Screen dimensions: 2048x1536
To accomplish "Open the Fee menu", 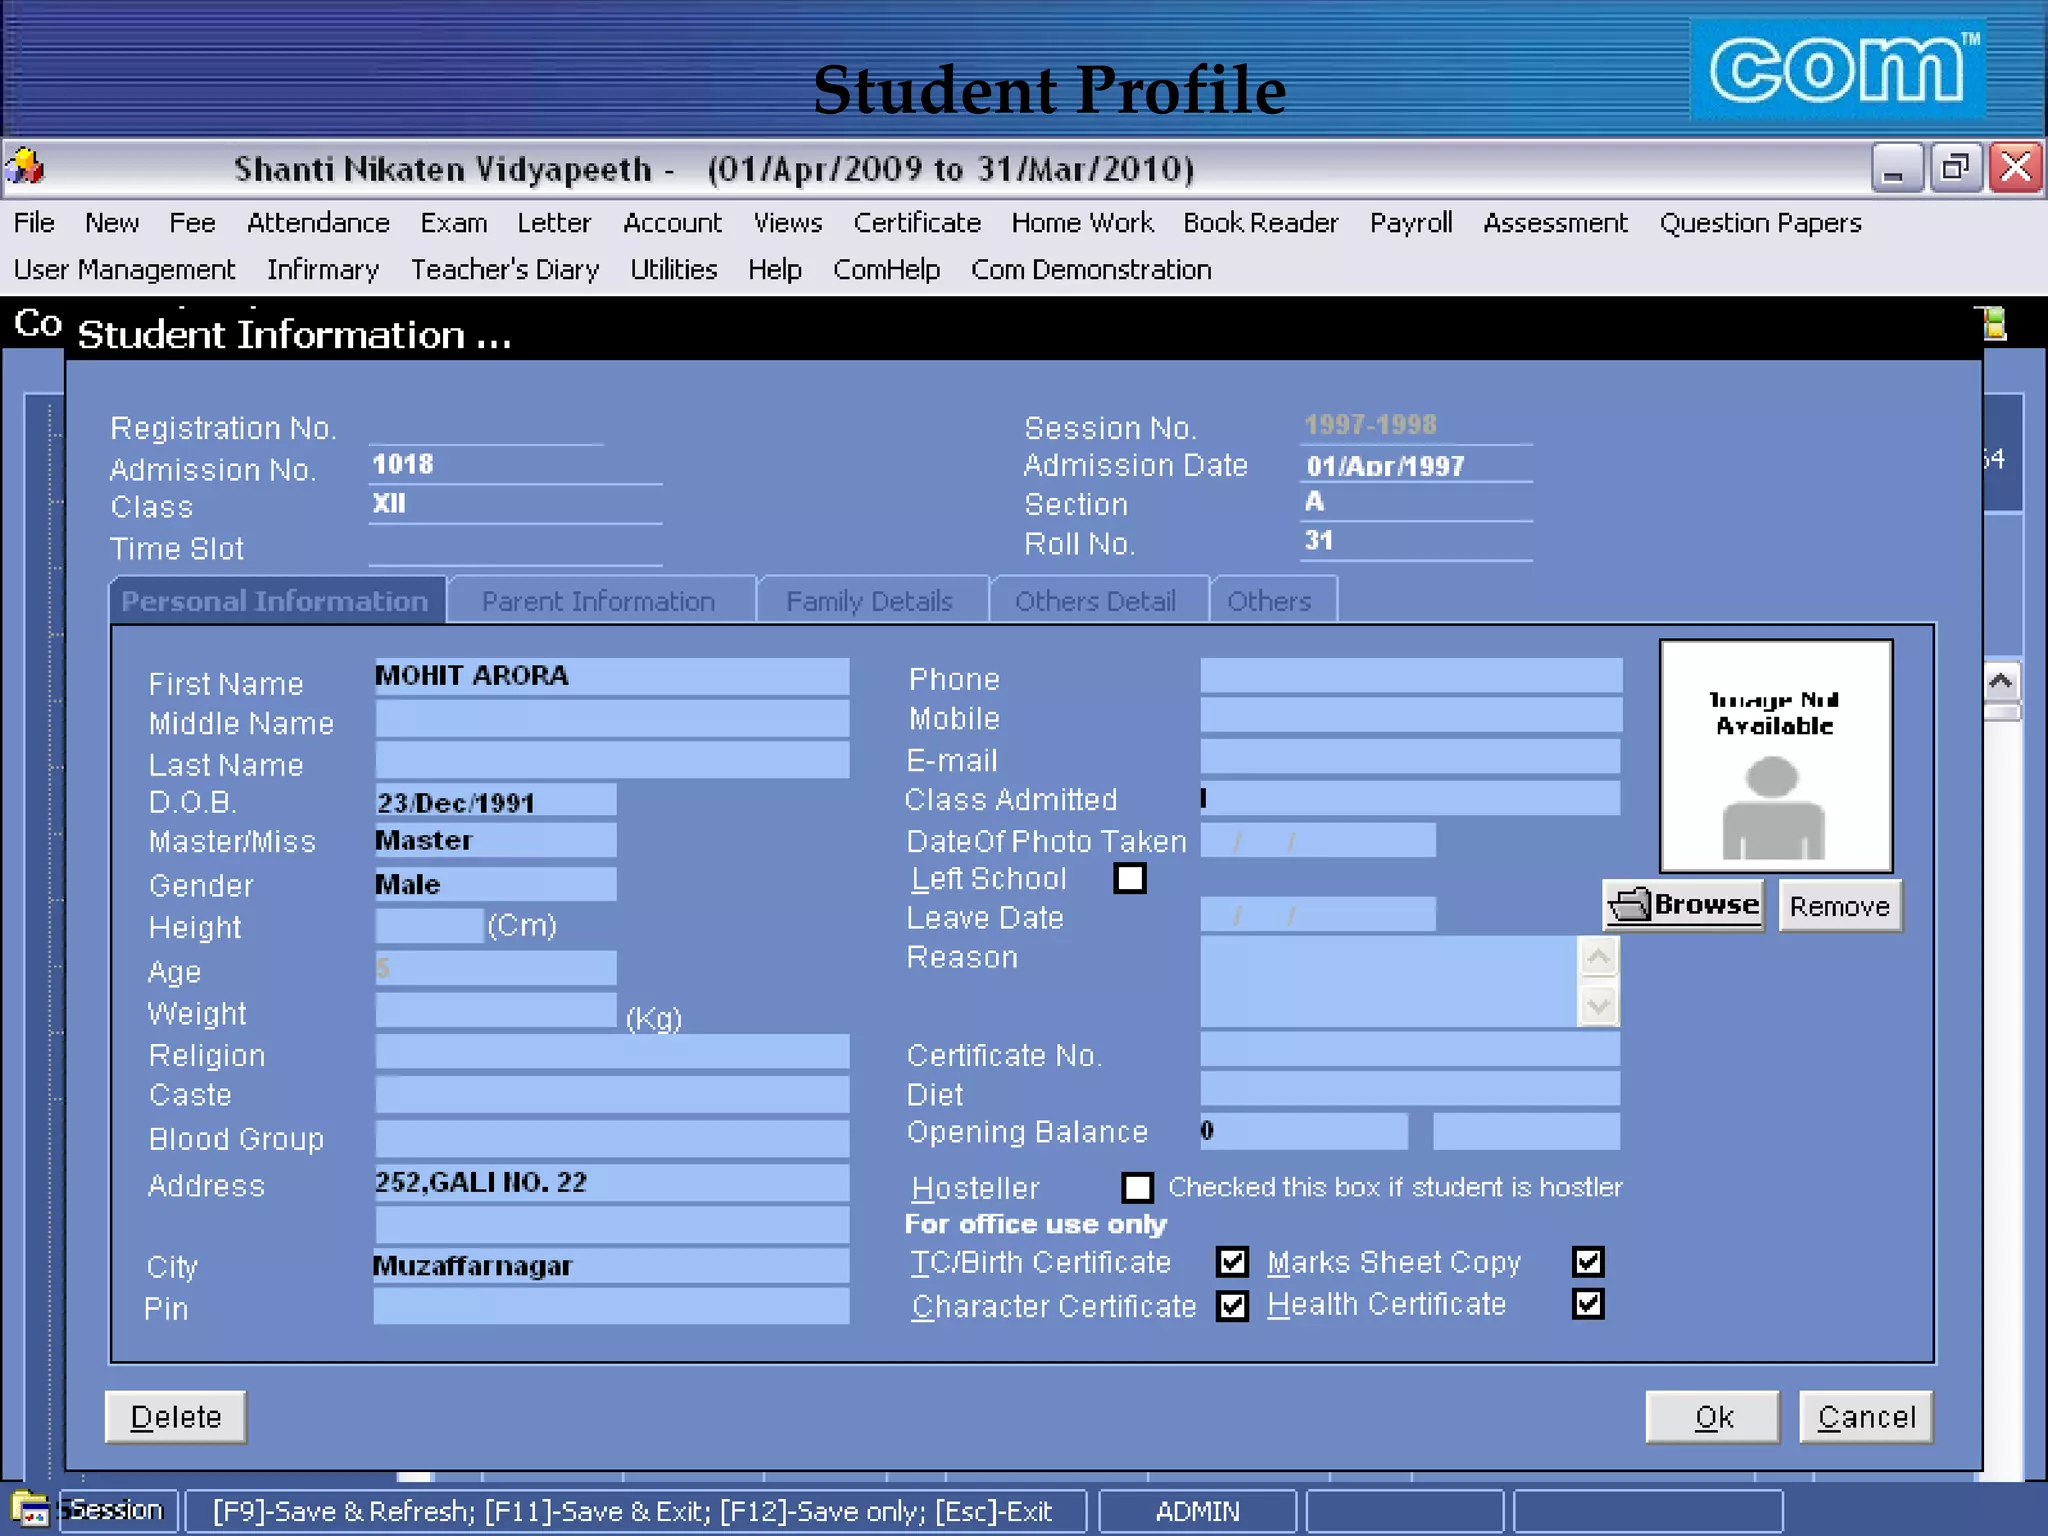I will pos(192,222).
